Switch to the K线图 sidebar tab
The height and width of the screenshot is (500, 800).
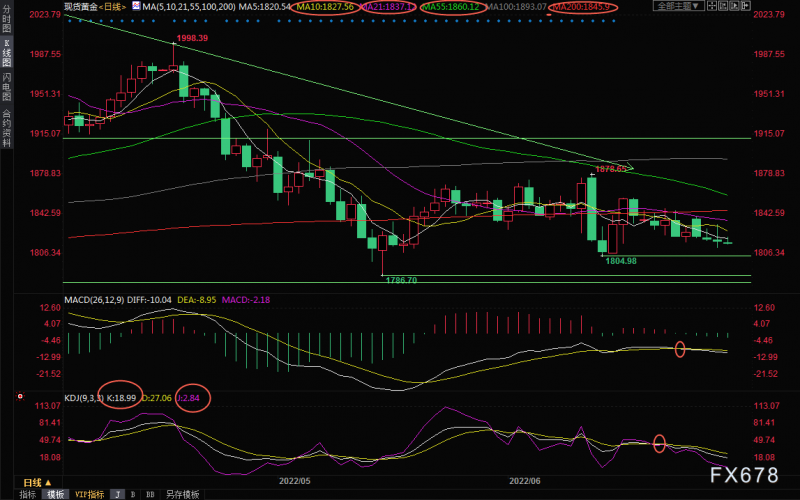click(6, 54)
